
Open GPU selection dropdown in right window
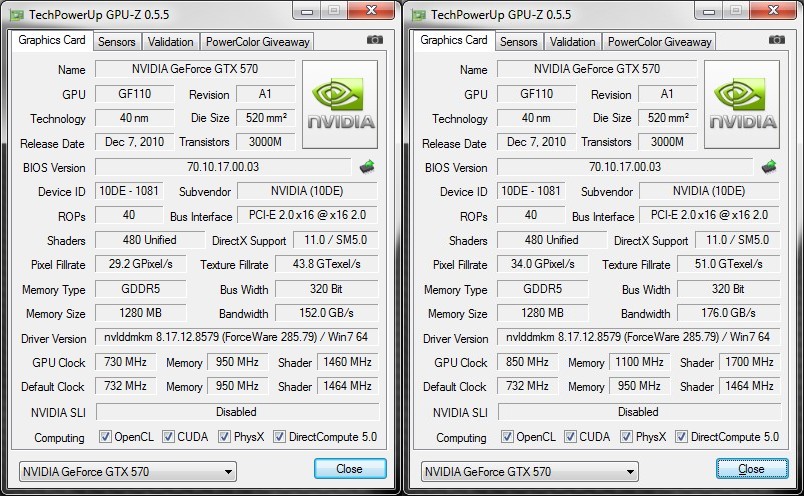[x=530, y=471]
